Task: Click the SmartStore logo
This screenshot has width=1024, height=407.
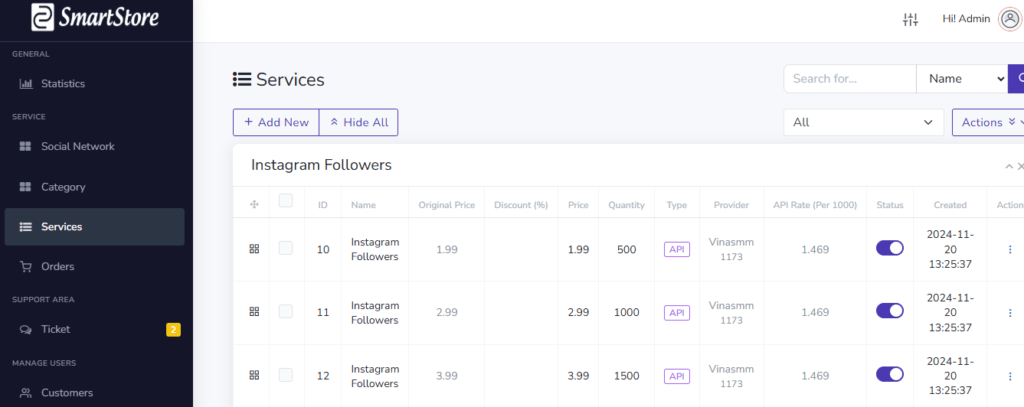Action: click(95, 18)
